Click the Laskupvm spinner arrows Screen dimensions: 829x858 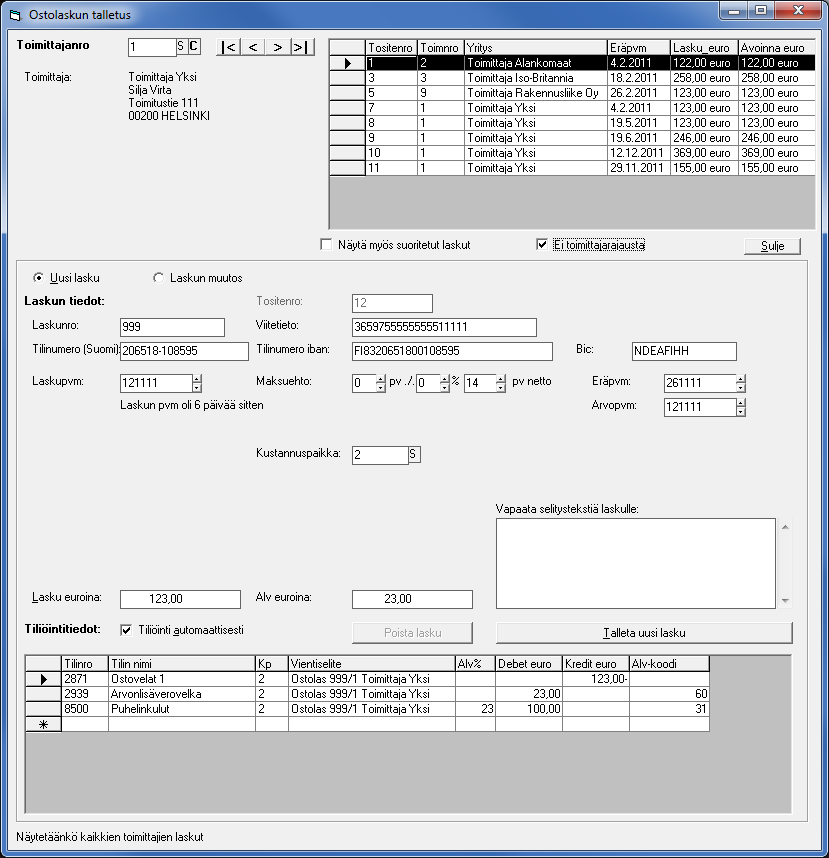click(x=197, y=383)
